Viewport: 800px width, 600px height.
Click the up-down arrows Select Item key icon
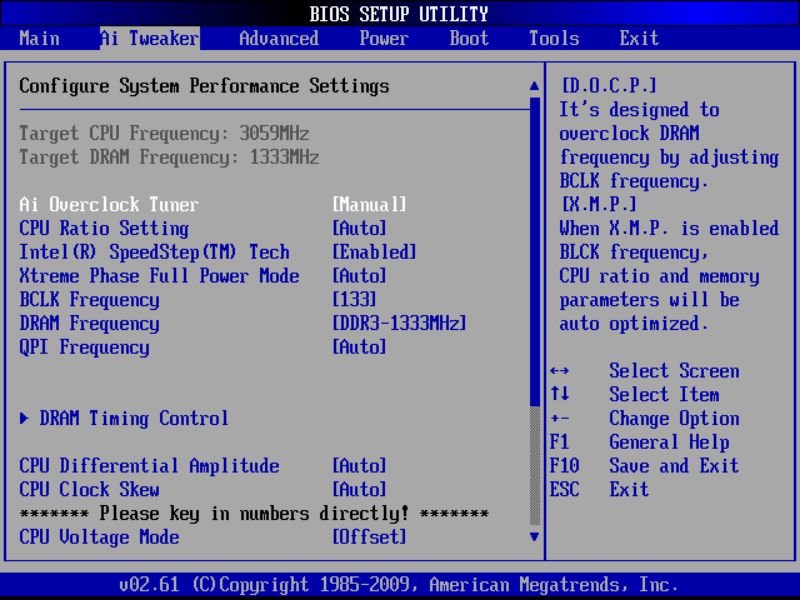[x=560, y=394]
